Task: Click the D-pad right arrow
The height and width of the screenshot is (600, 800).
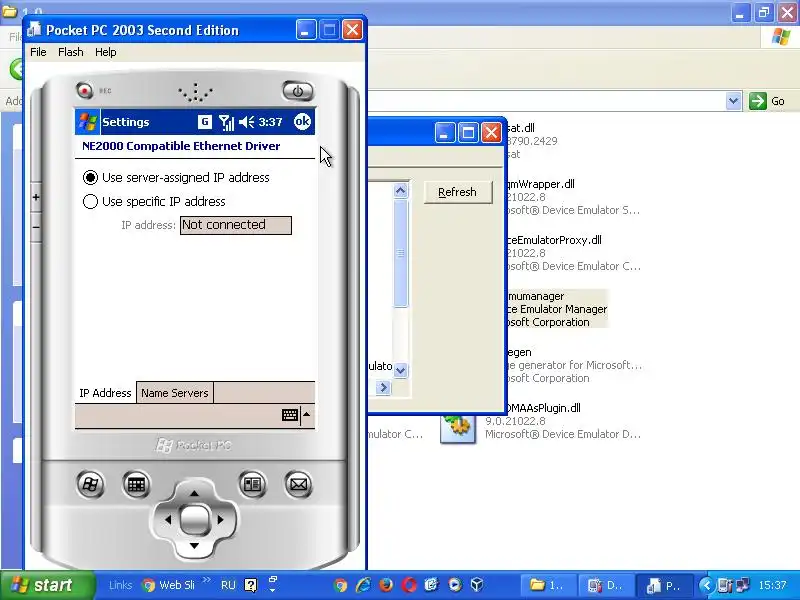Action: (x=220, y=520)
